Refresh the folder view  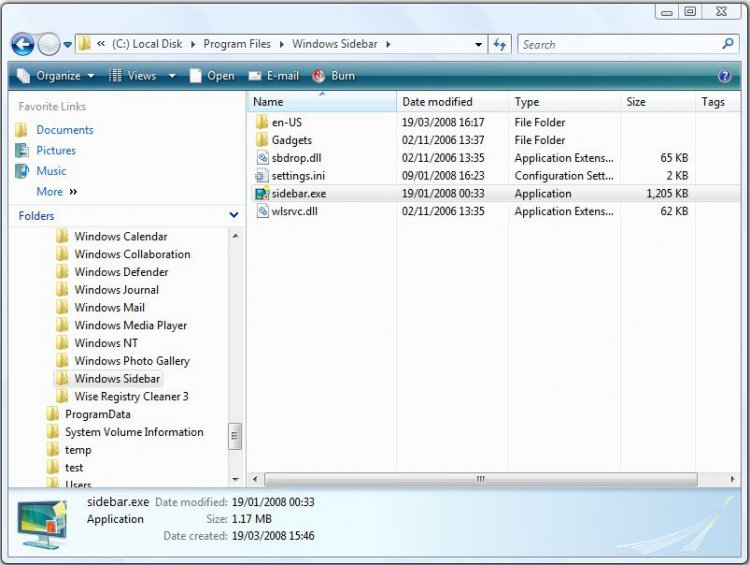pyautogui.click(x=500, y=44)
